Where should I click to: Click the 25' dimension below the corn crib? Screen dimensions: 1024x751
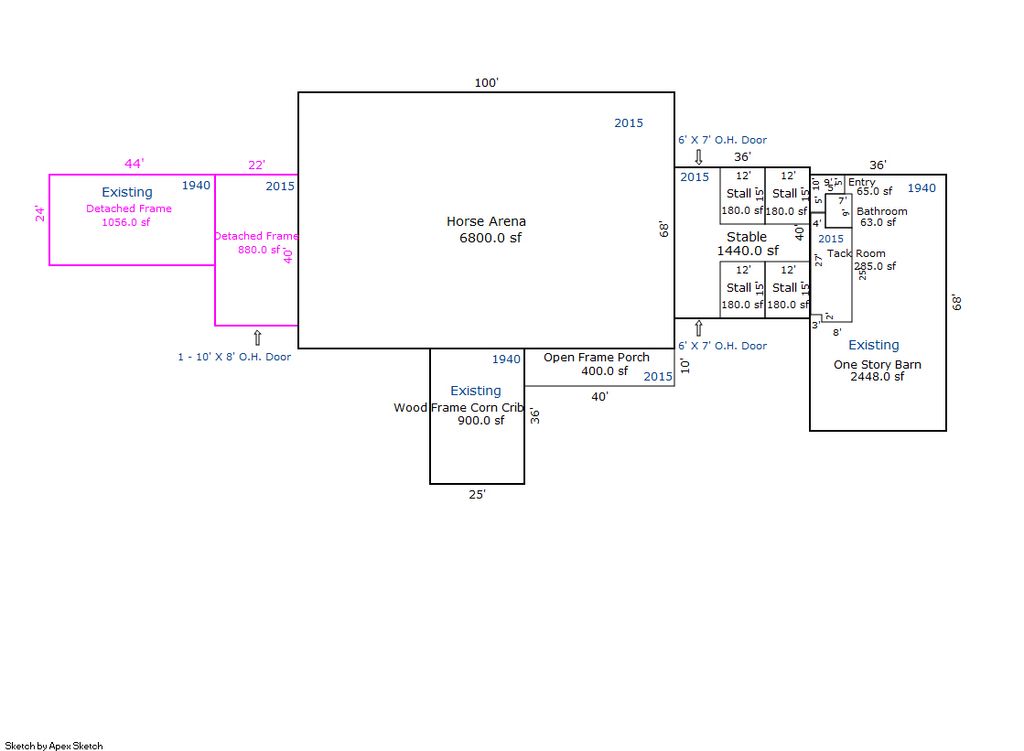coord(477,494)
